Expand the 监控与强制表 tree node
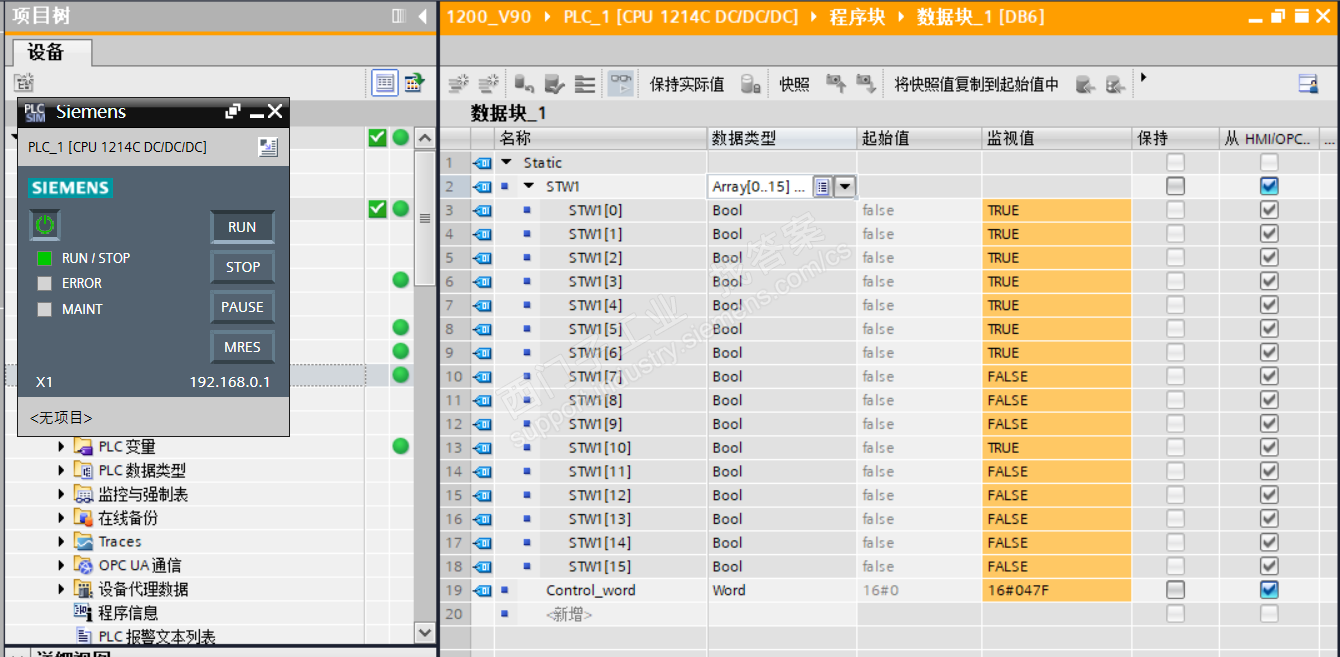The height and width of the screenshot is (657, 1340). (x=62, y=494)
